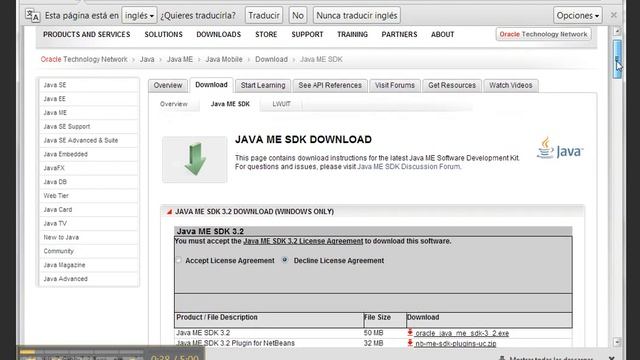Viewport: 640px width, 360px height.
Task: Select the LWUIT sub-tab
Action: 282,104
